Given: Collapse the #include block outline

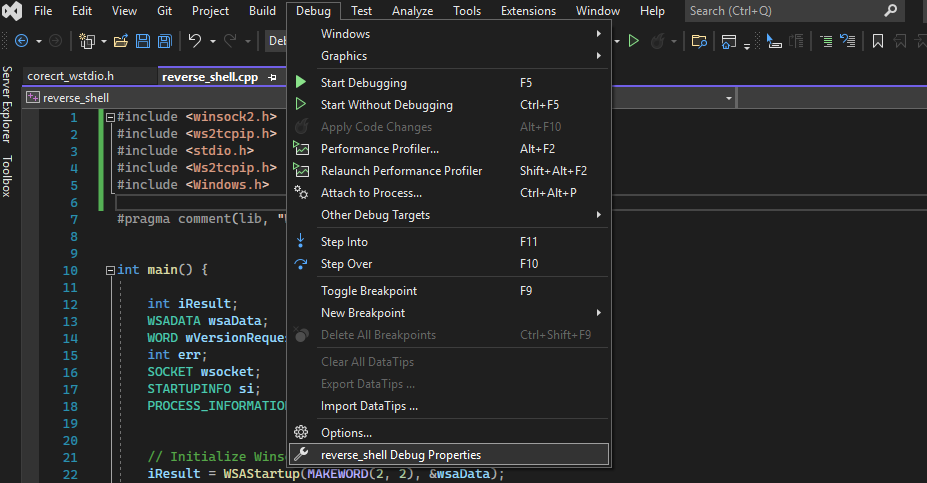Looking at the screenshot, I should click(x=110, y=117).
